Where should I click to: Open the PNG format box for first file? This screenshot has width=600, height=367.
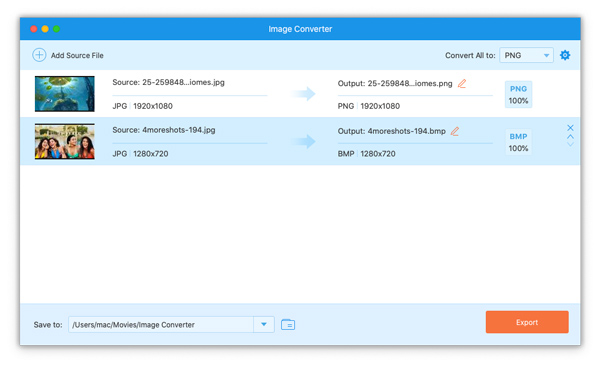tap(518, 95)
